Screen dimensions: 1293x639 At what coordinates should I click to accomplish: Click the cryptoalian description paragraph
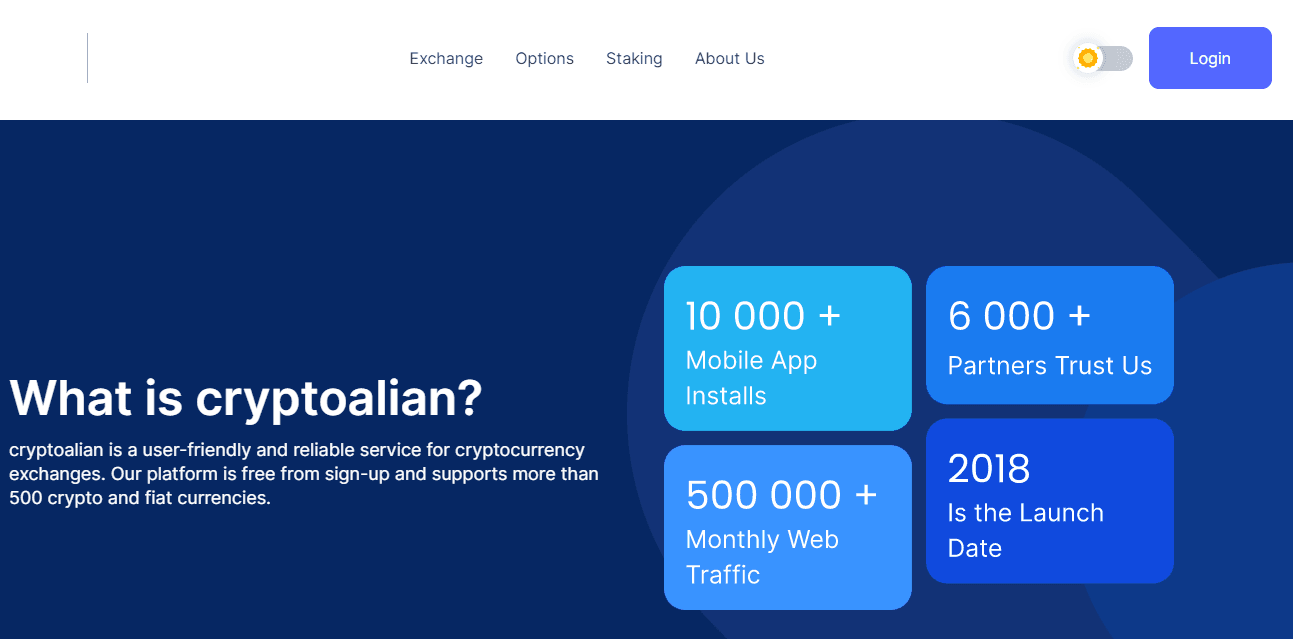click(303, 474)
